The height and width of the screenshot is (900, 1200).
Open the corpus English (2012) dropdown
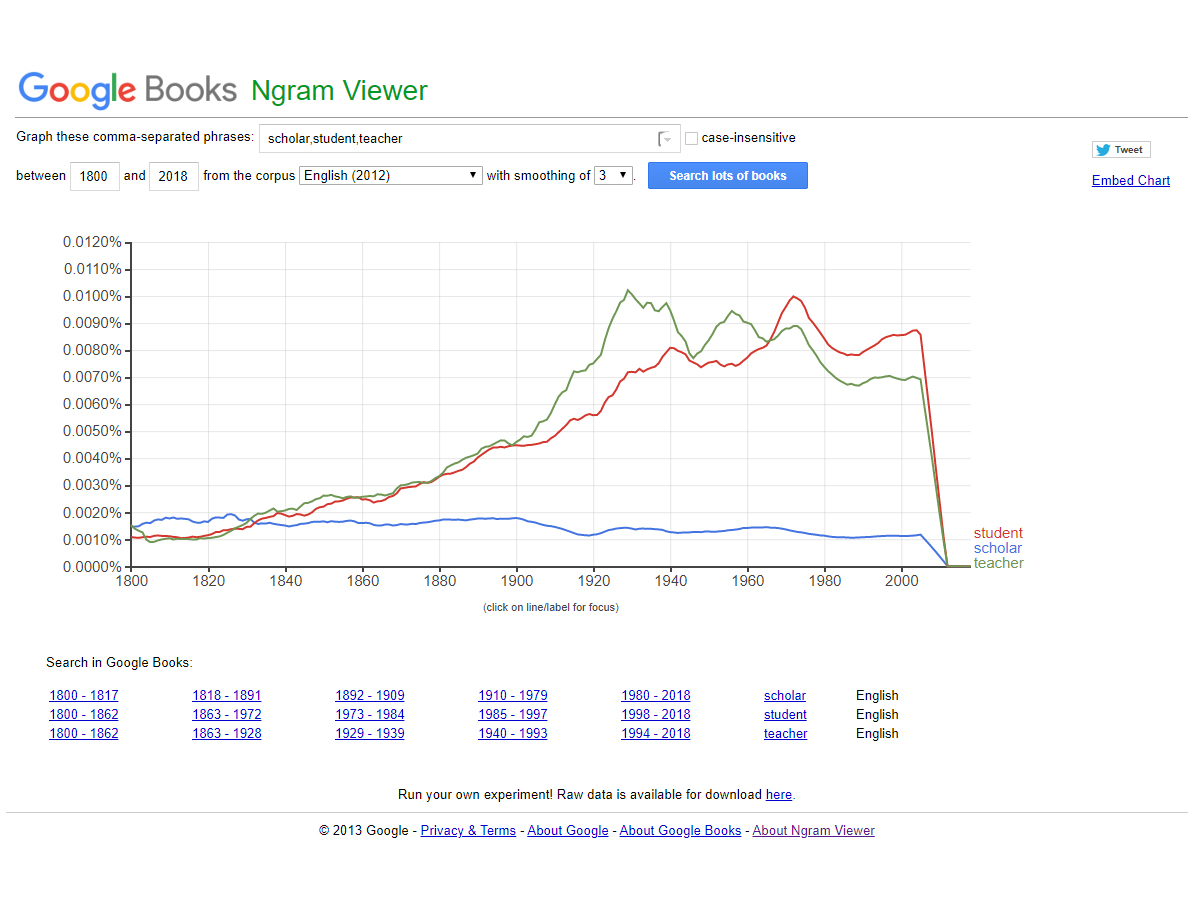pyautogui.click(x=391, y=175)
